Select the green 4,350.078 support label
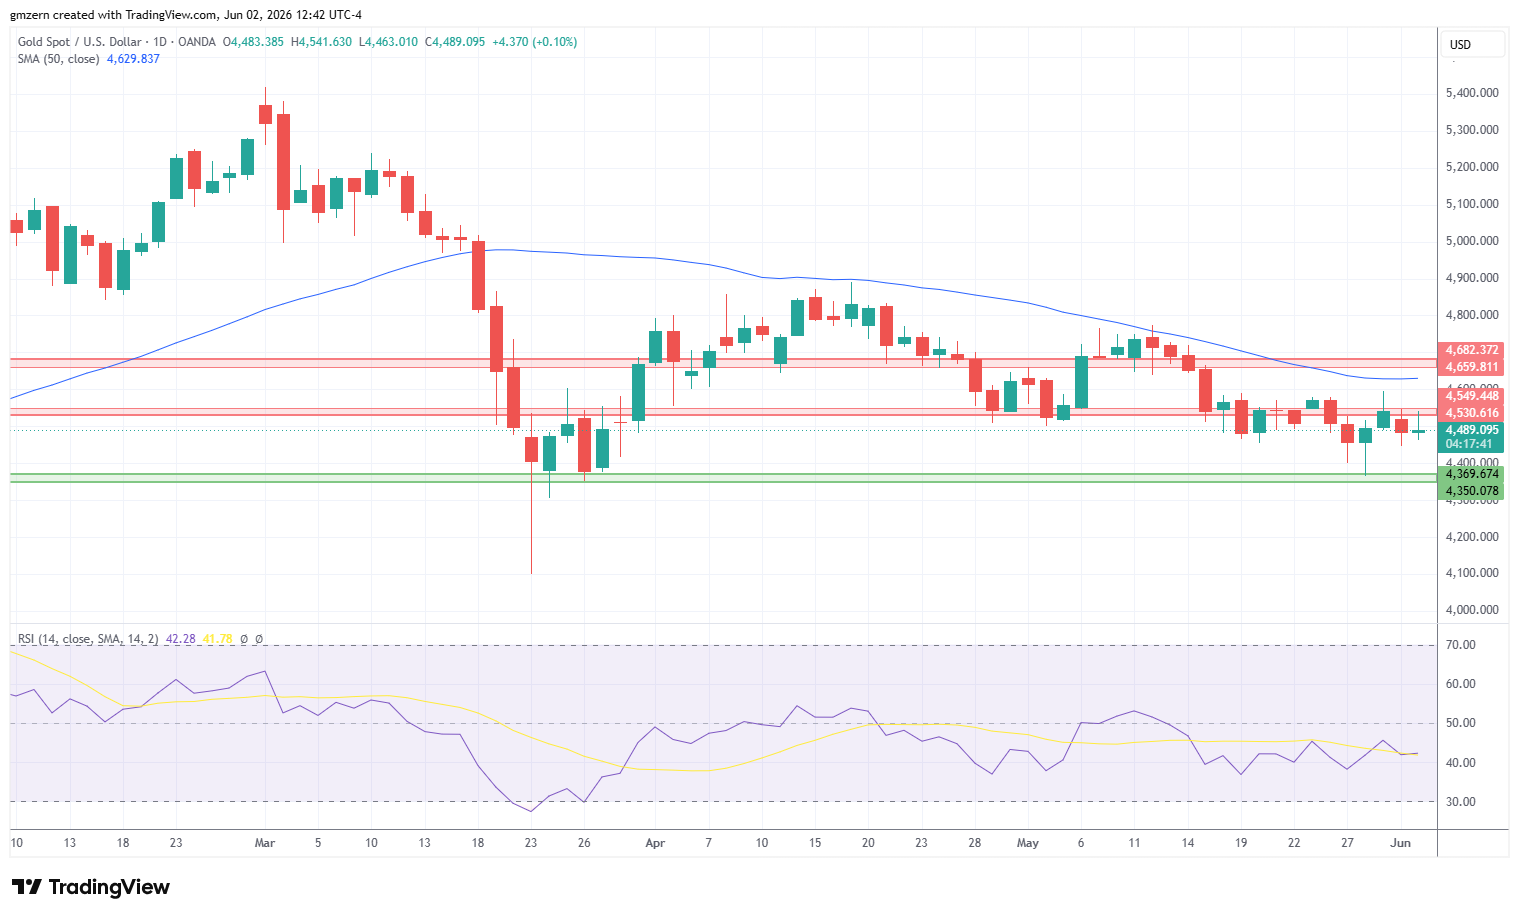The width and height of the screenshot is (1519, 917). point(1471,491)
